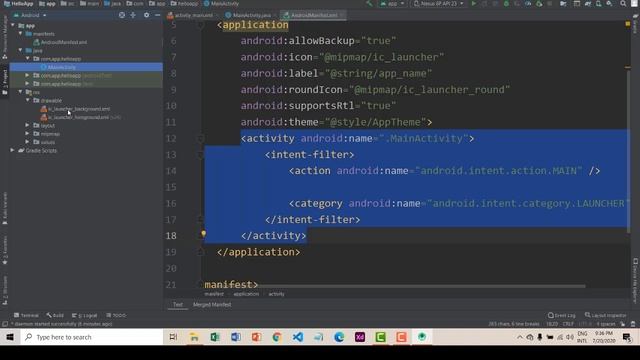The image size is (640, 360).
Task: Click the application breadcrumb below editor
Action: coord(246,294)
